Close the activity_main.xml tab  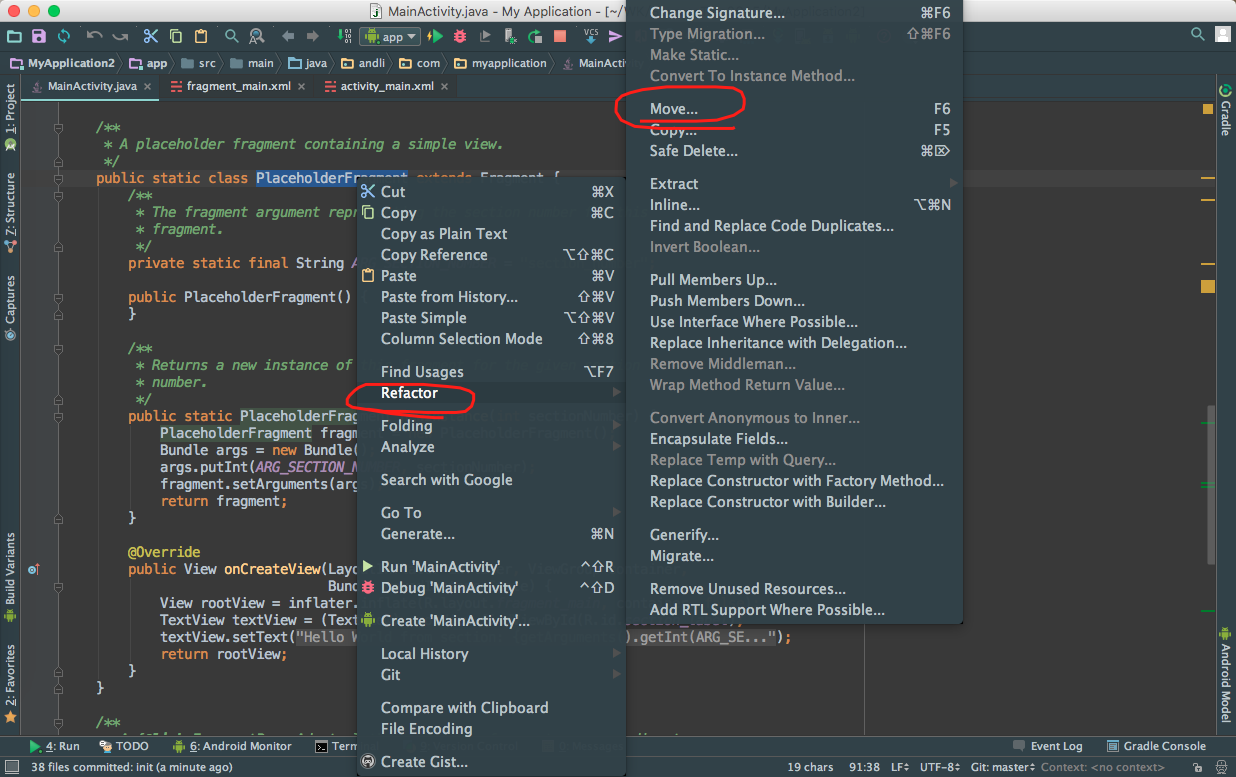coord(444,87)
